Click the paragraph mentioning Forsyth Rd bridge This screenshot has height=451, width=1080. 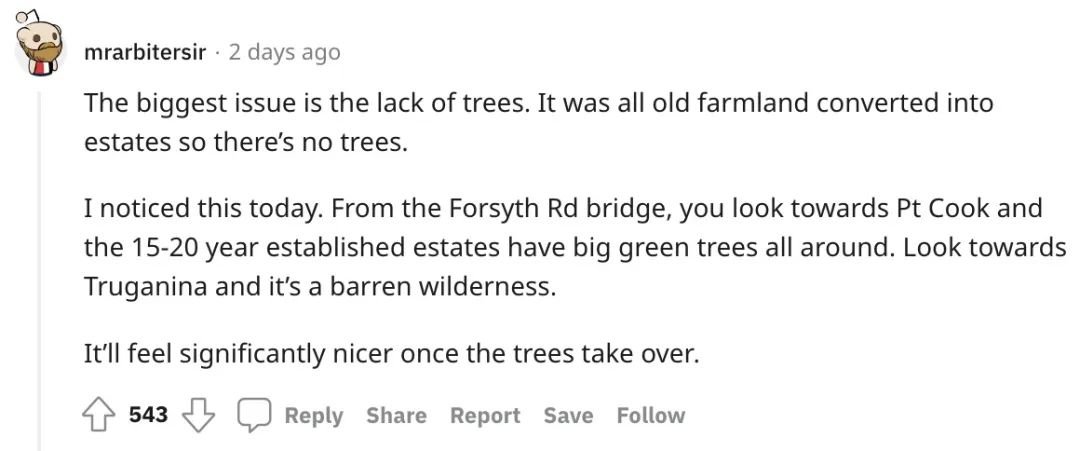[575, 247]
